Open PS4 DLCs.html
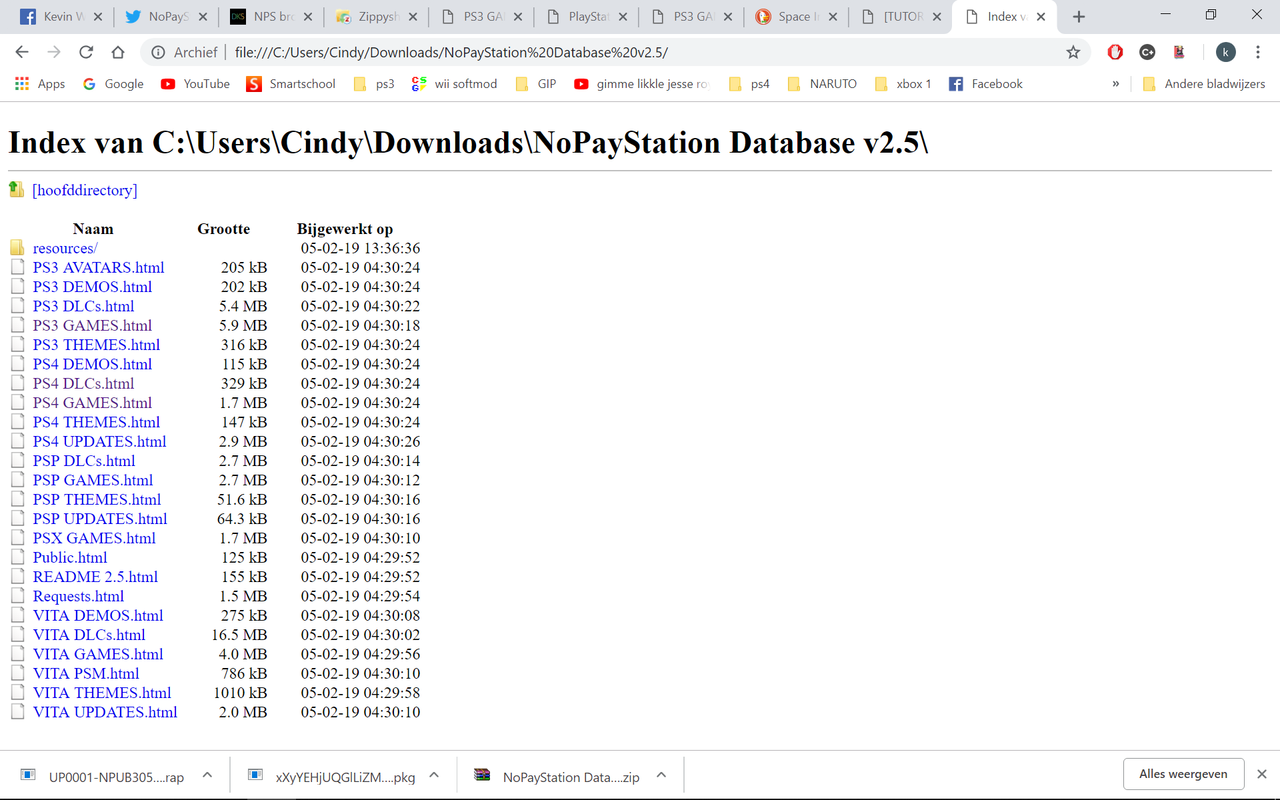 (83, 383)
